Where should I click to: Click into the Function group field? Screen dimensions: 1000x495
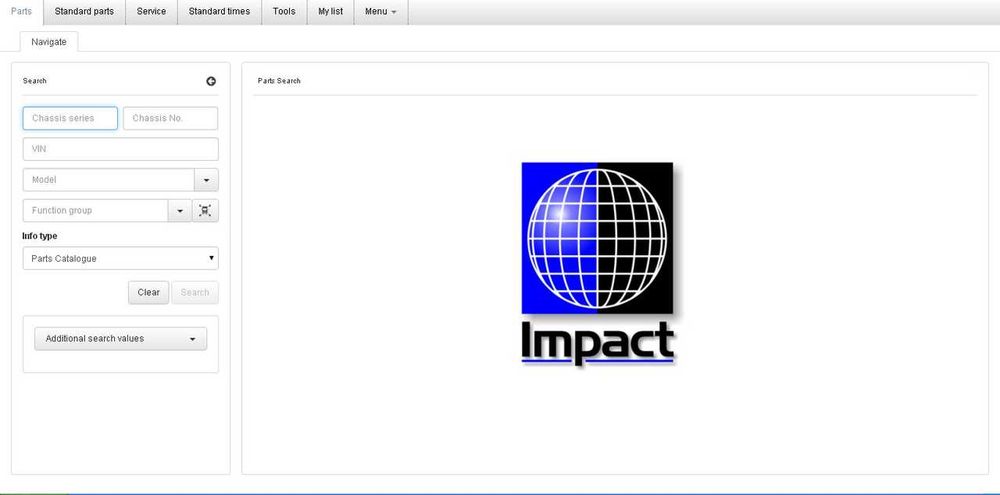pos(96,211)
